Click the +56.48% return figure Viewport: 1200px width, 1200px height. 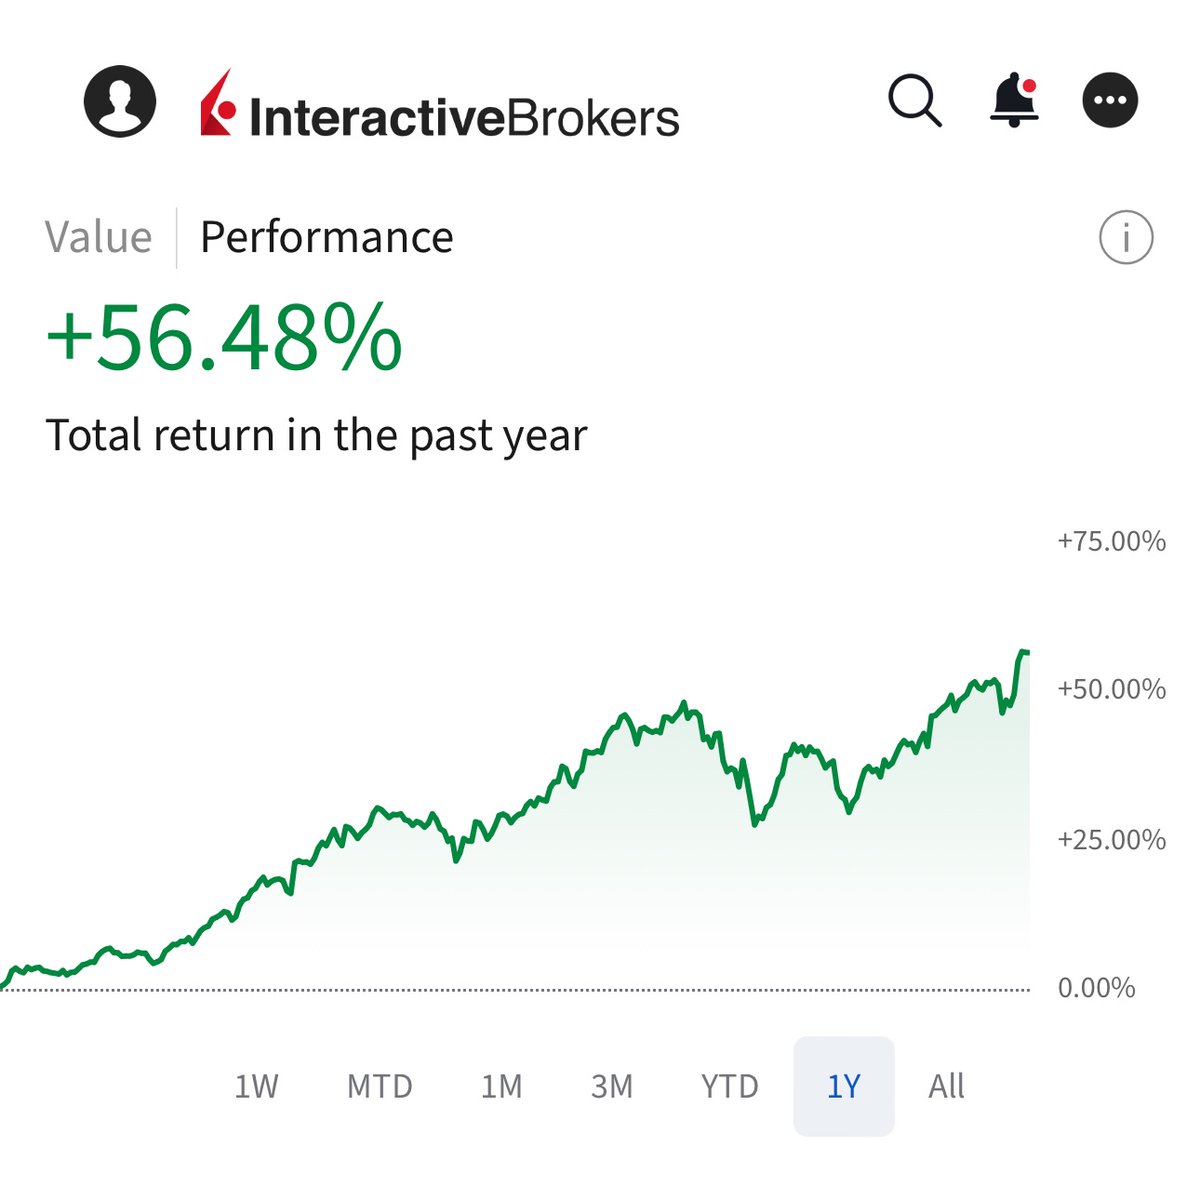point(224,338)
